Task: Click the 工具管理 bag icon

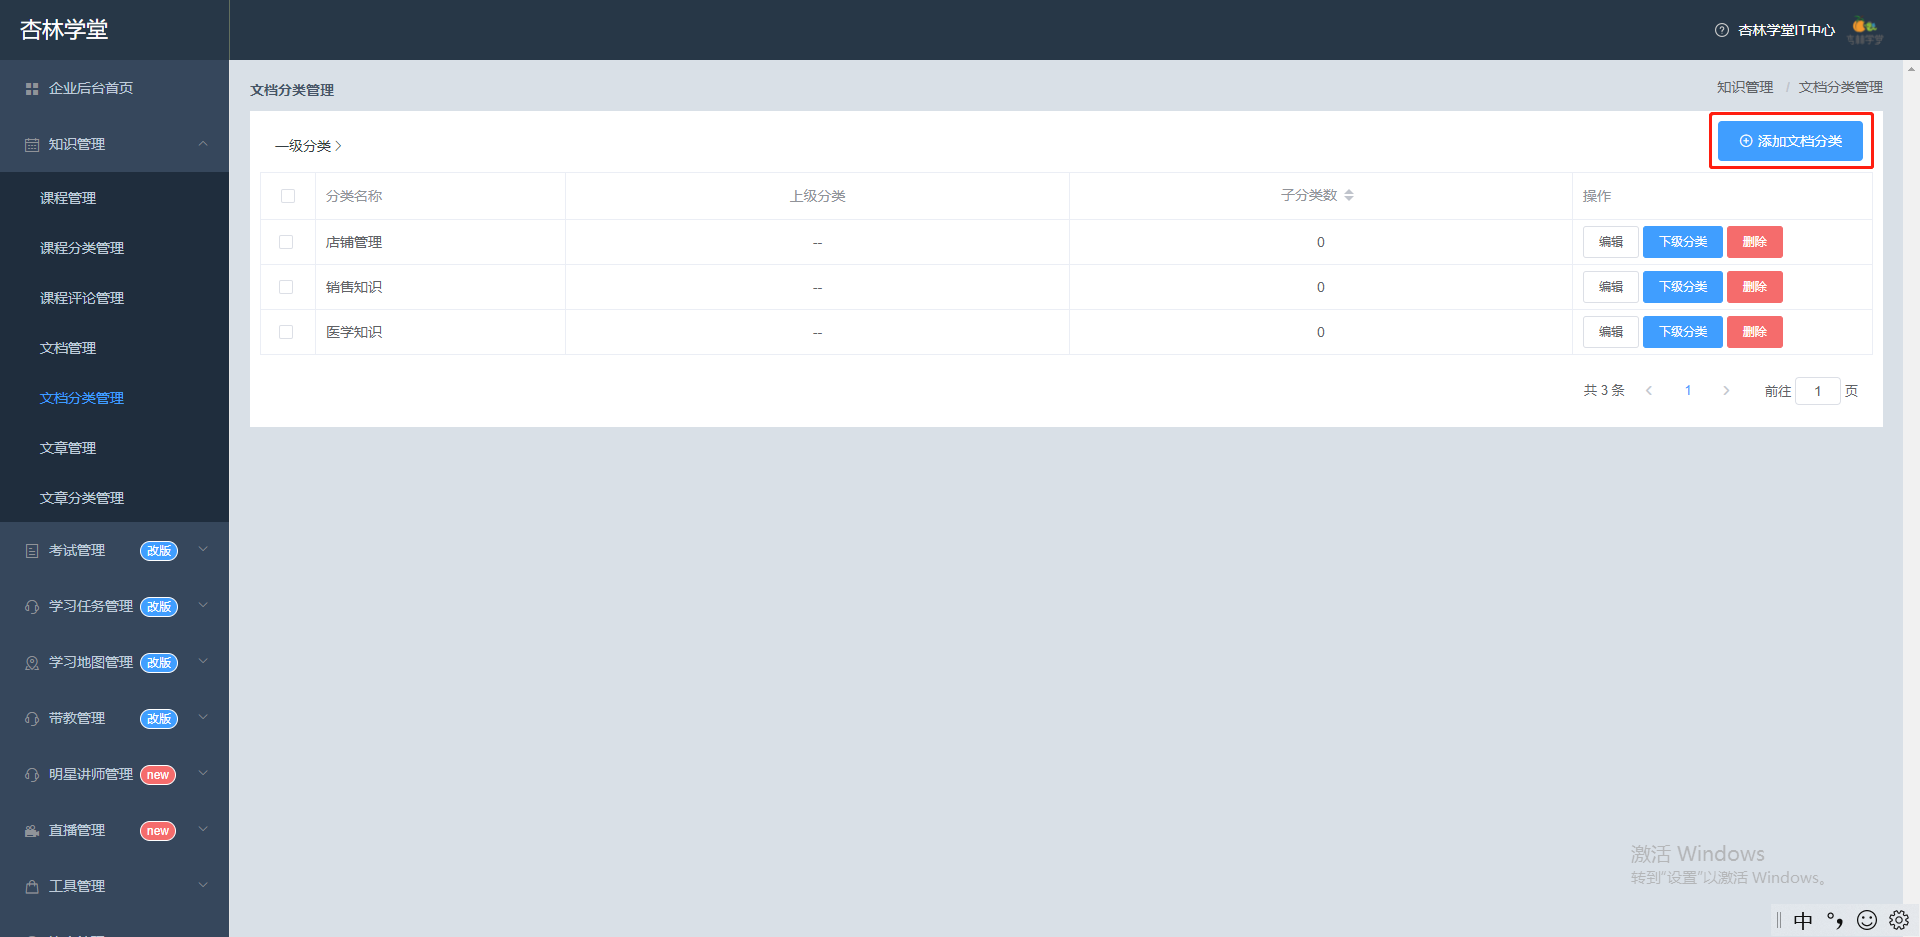Action: (32, 887)
